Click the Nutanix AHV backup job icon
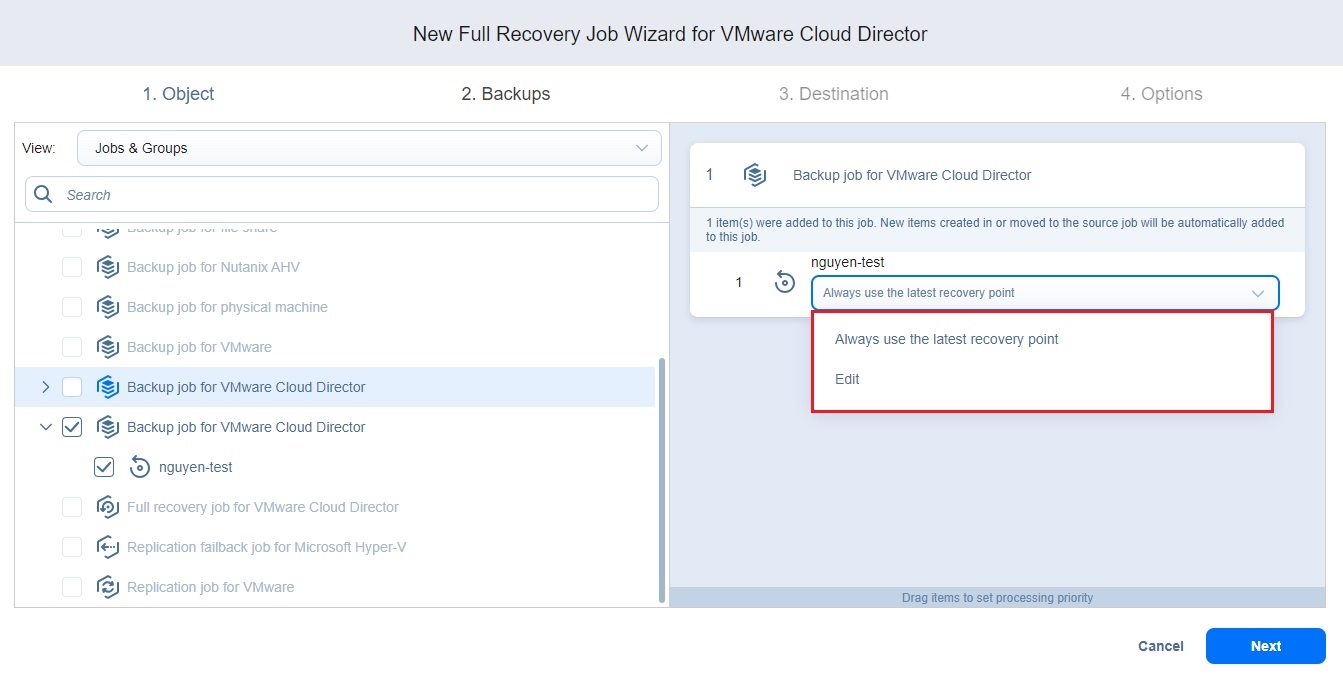The height and width of the screenshot is (681, 1343). (108, 267)
